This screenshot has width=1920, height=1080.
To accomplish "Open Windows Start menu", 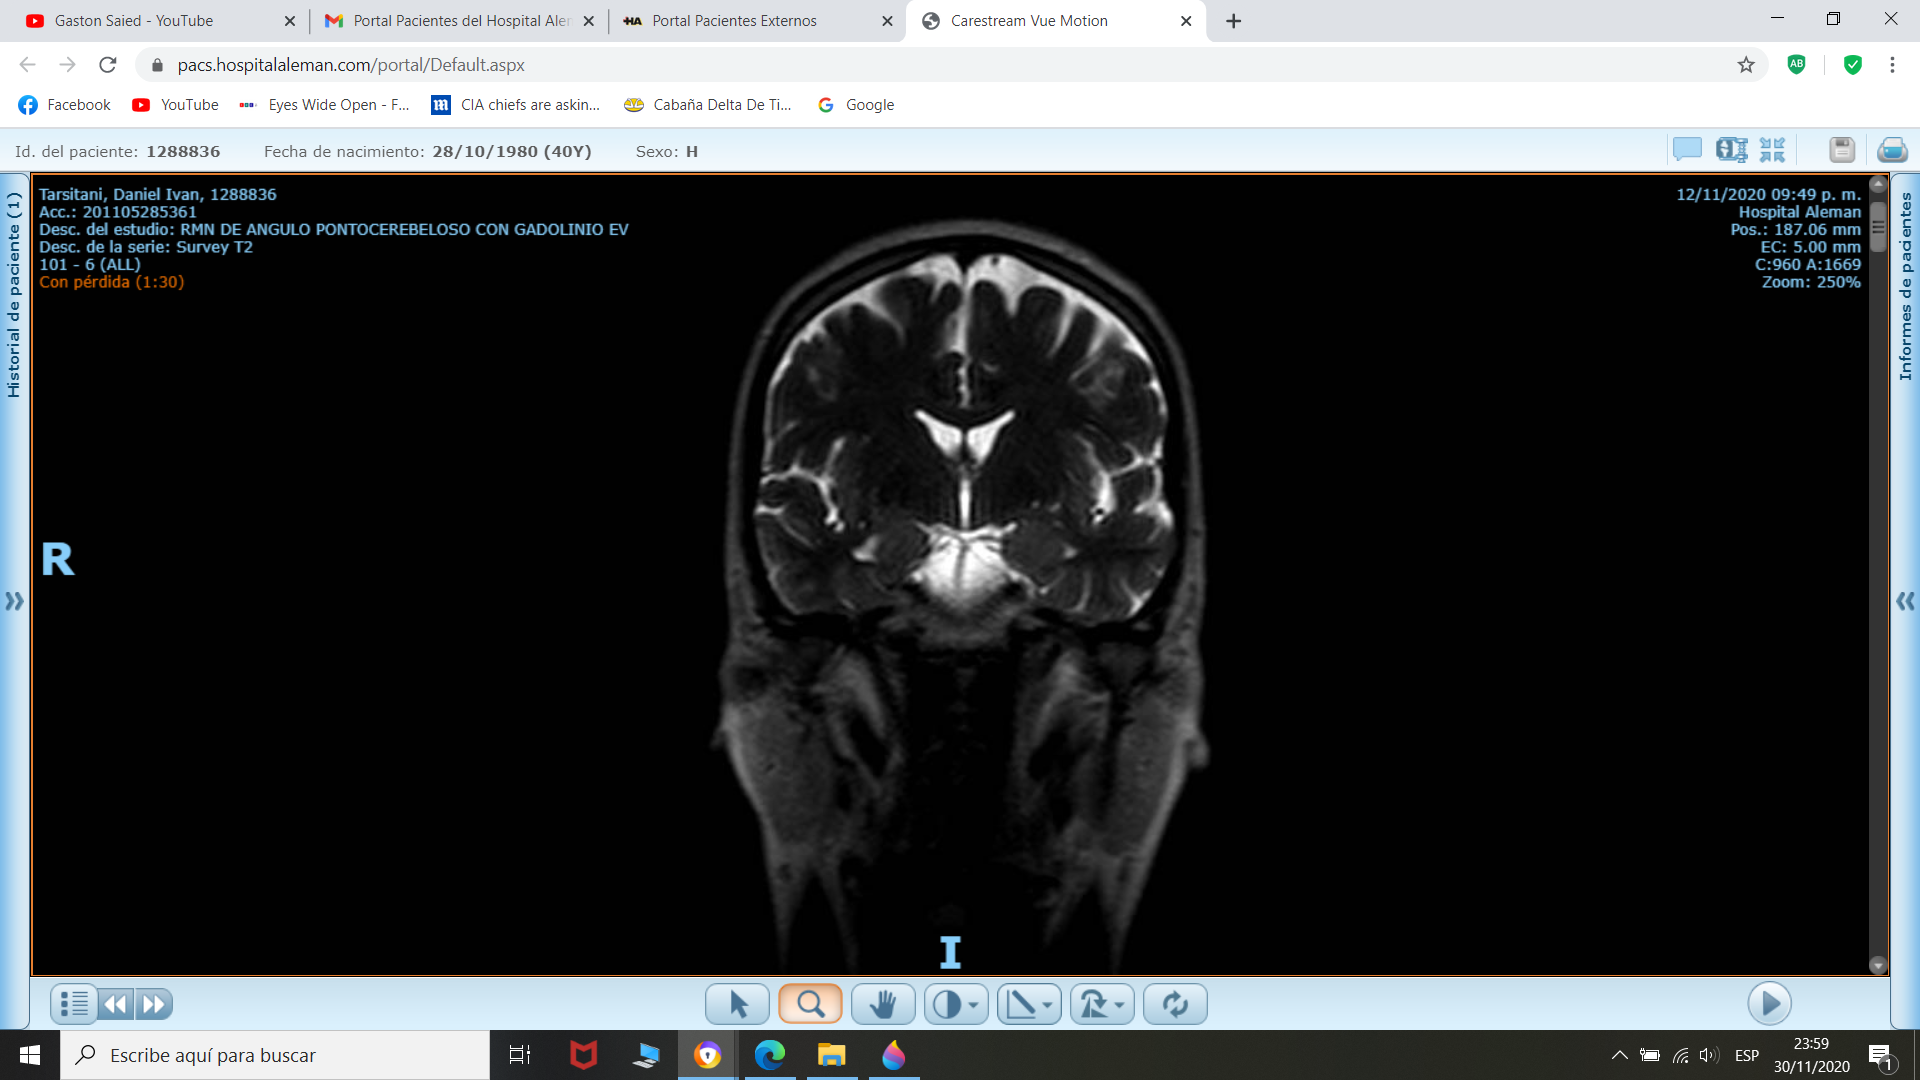I will [x=30, y=1055].
